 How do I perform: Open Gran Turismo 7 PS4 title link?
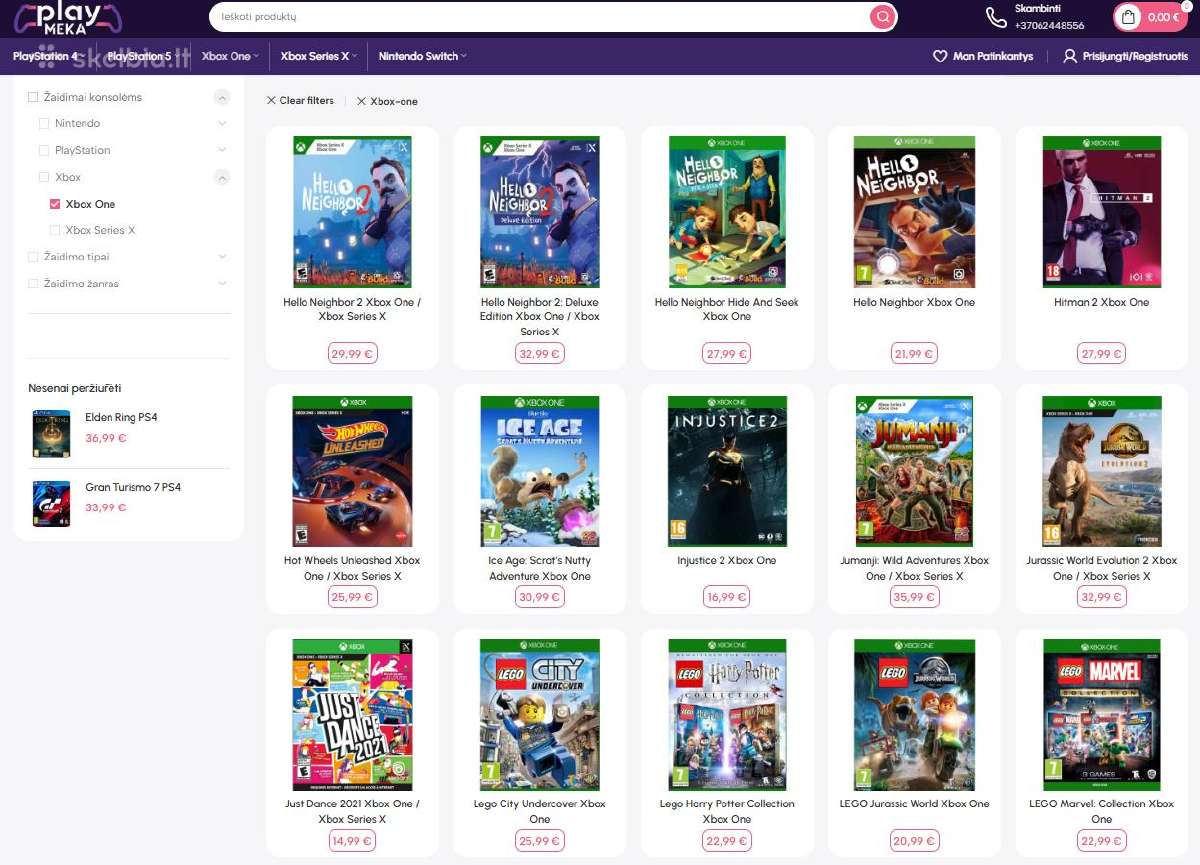click(x=133, y=487)
